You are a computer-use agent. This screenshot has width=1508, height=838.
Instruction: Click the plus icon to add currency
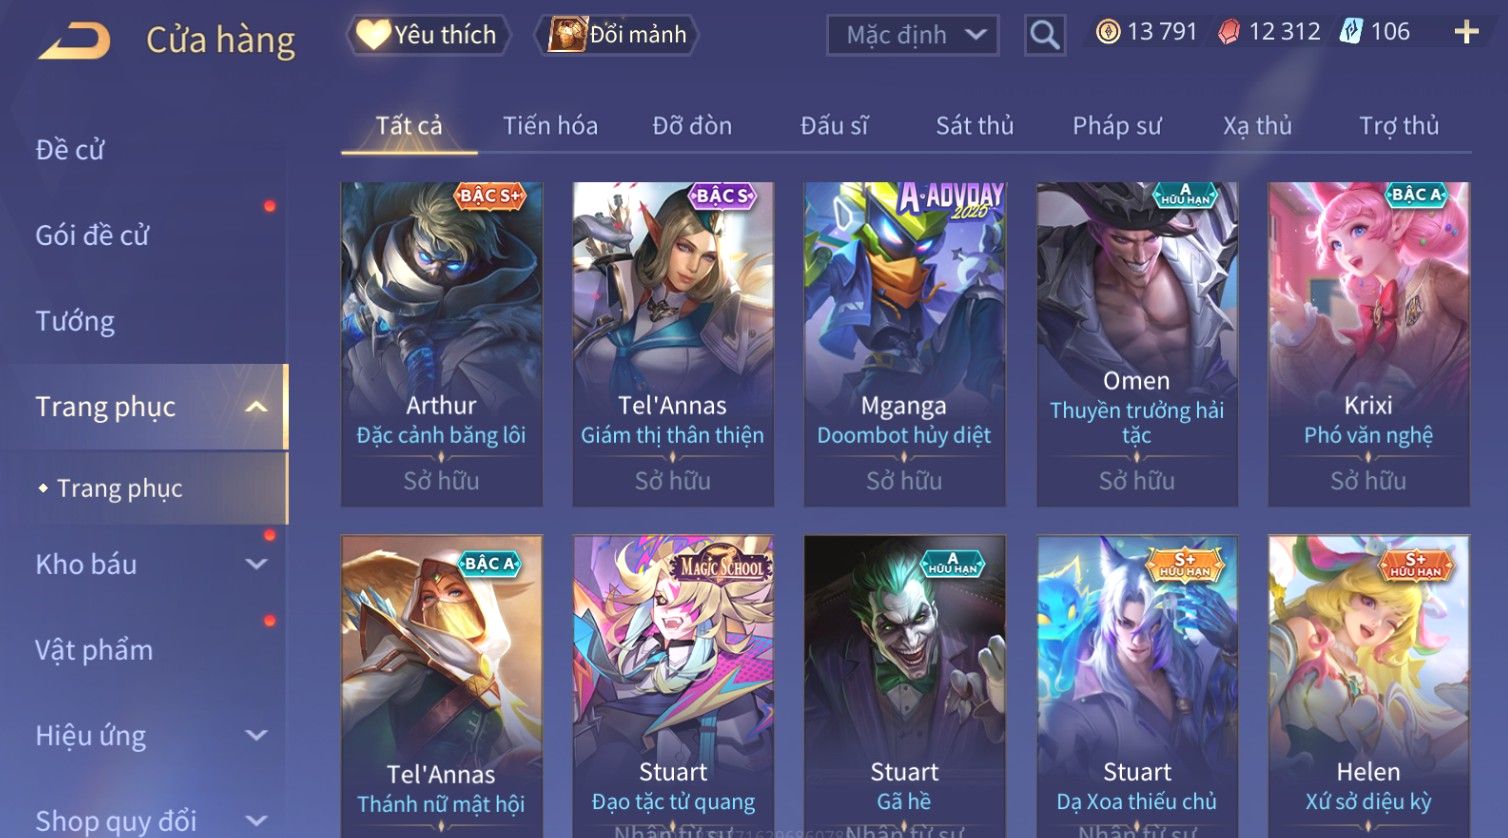(x=1466, y=33)
